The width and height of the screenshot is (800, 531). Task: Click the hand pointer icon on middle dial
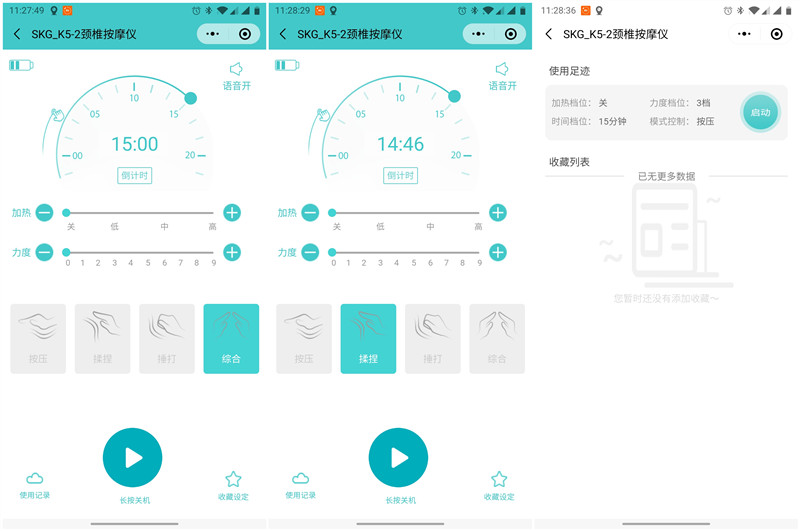(x=323, y=115)
